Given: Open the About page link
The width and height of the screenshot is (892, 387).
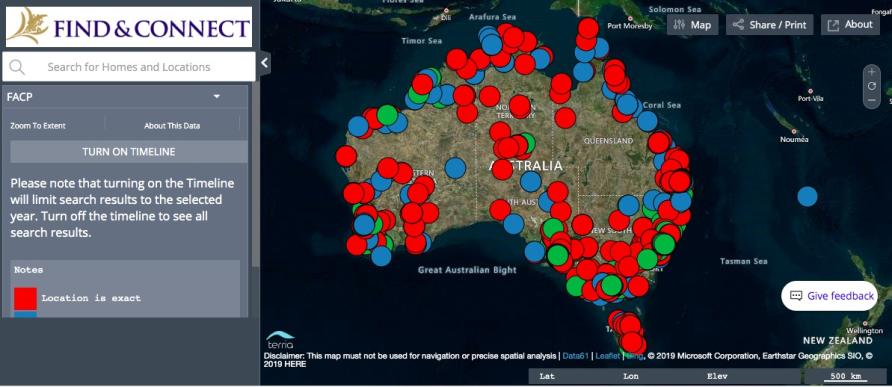Looking at the screenshot, I should [x=850, y=25].
